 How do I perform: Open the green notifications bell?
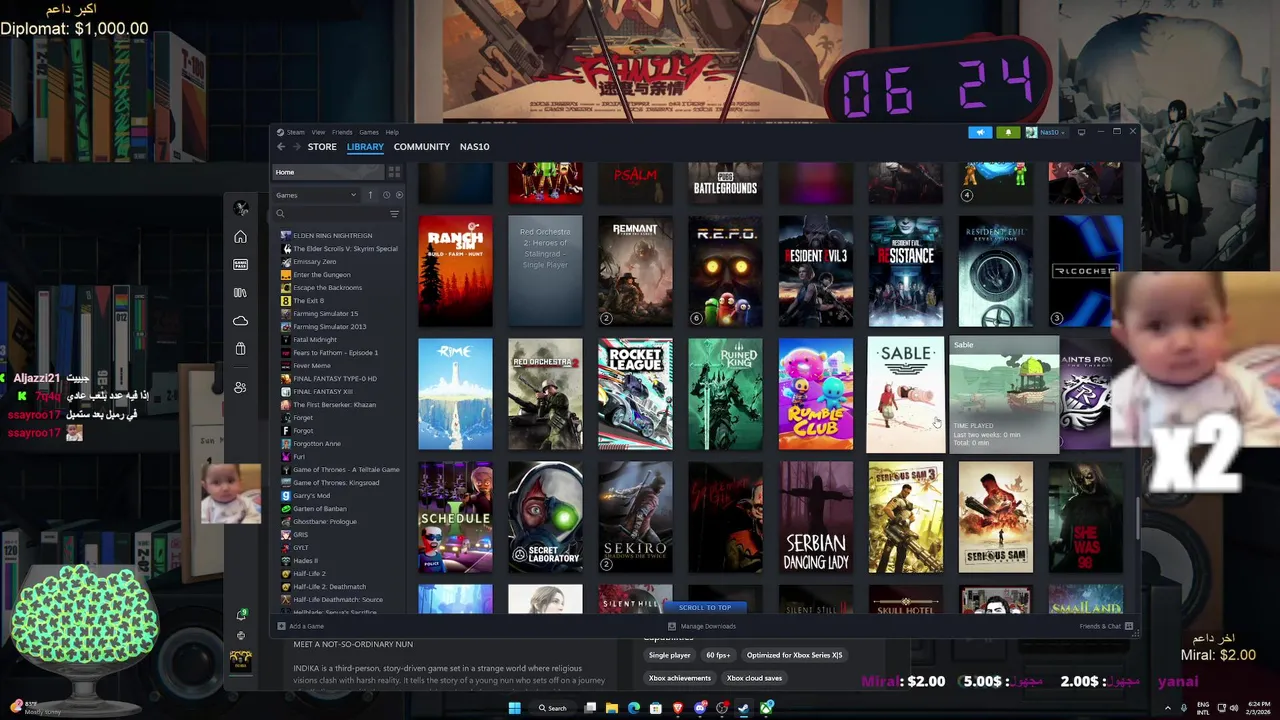(x=1008, y=132)
